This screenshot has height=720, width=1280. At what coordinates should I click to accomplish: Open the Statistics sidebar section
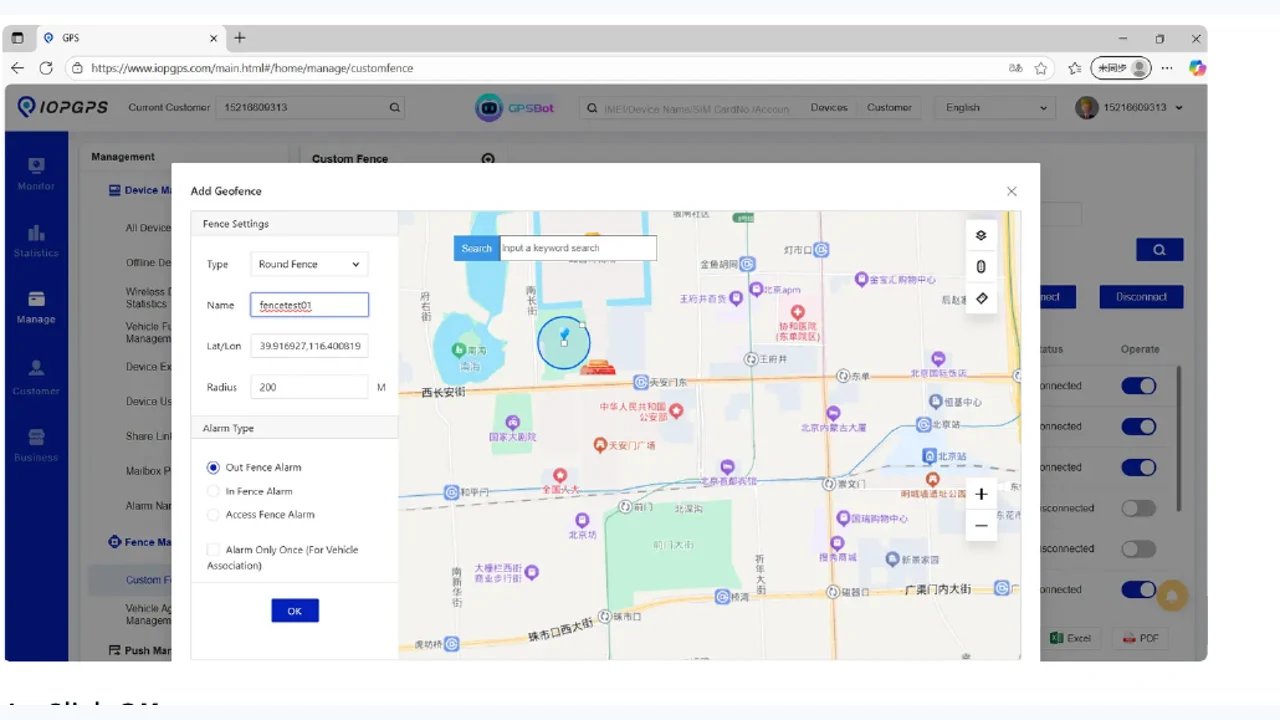pyautogui.click(x=36, y=240)
